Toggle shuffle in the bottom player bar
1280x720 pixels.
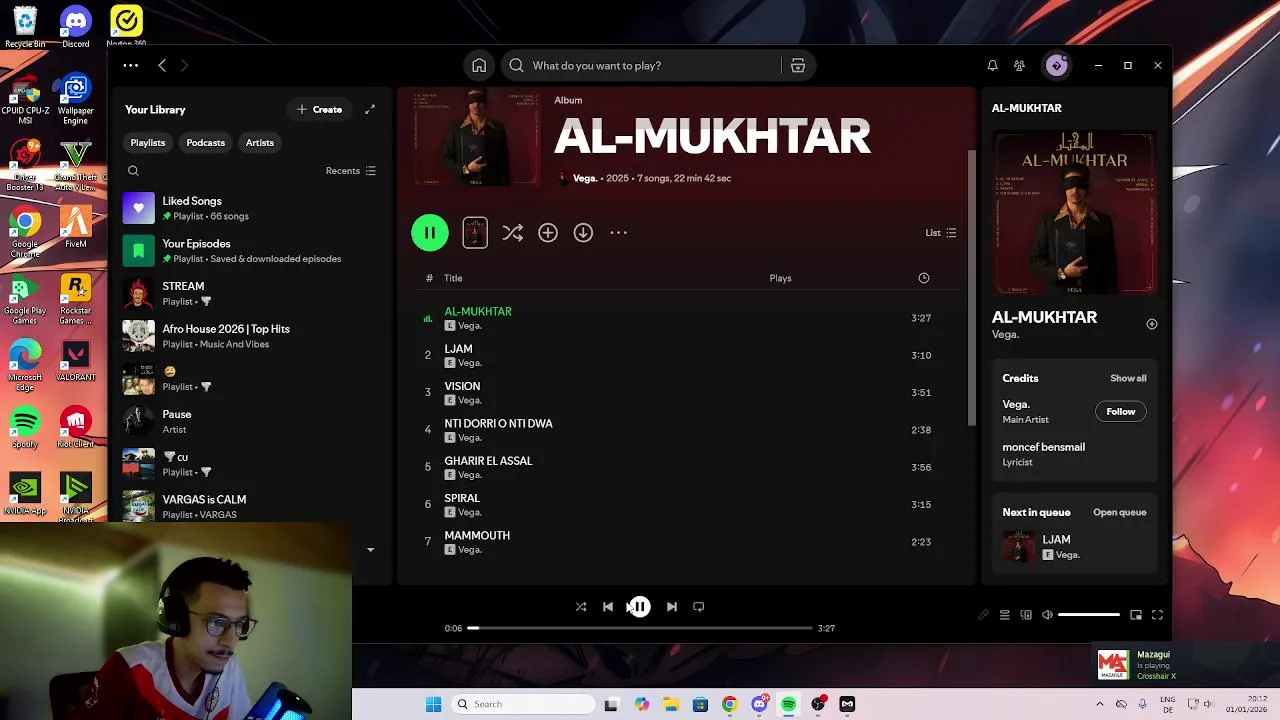coord(581,606)
